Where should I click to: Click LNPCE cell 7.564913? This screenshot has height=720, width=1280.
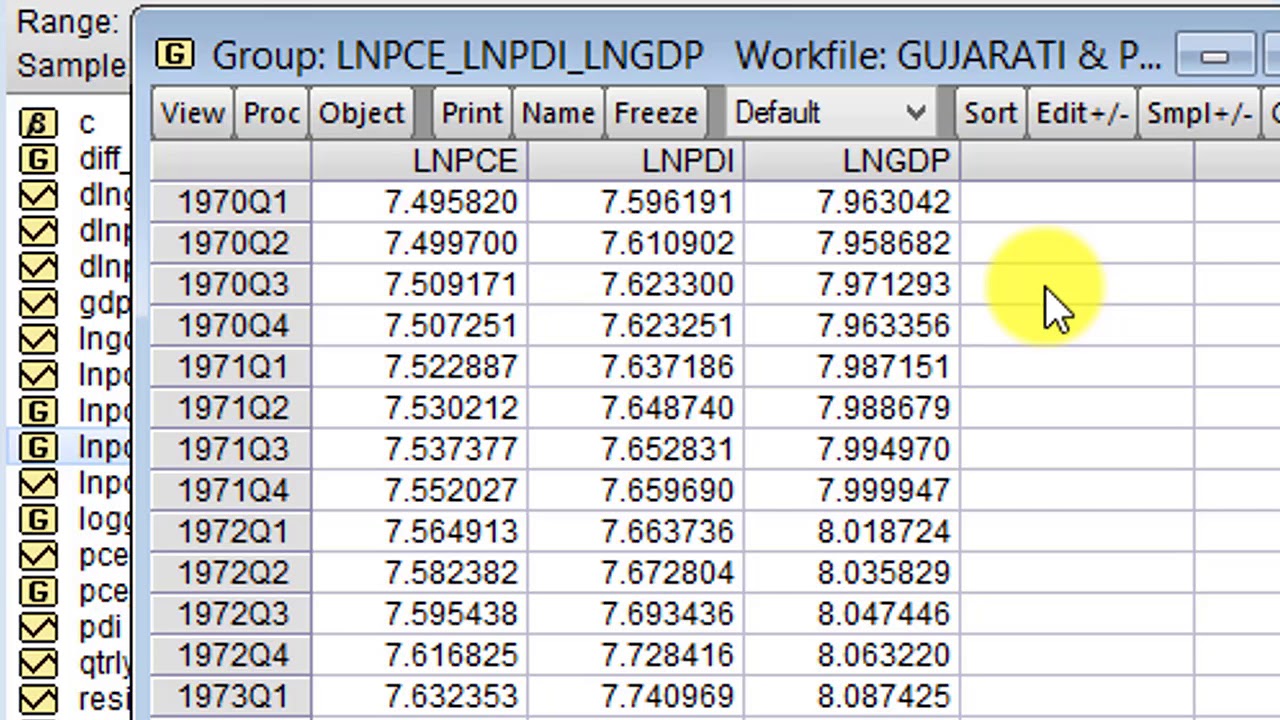point(419,530)
